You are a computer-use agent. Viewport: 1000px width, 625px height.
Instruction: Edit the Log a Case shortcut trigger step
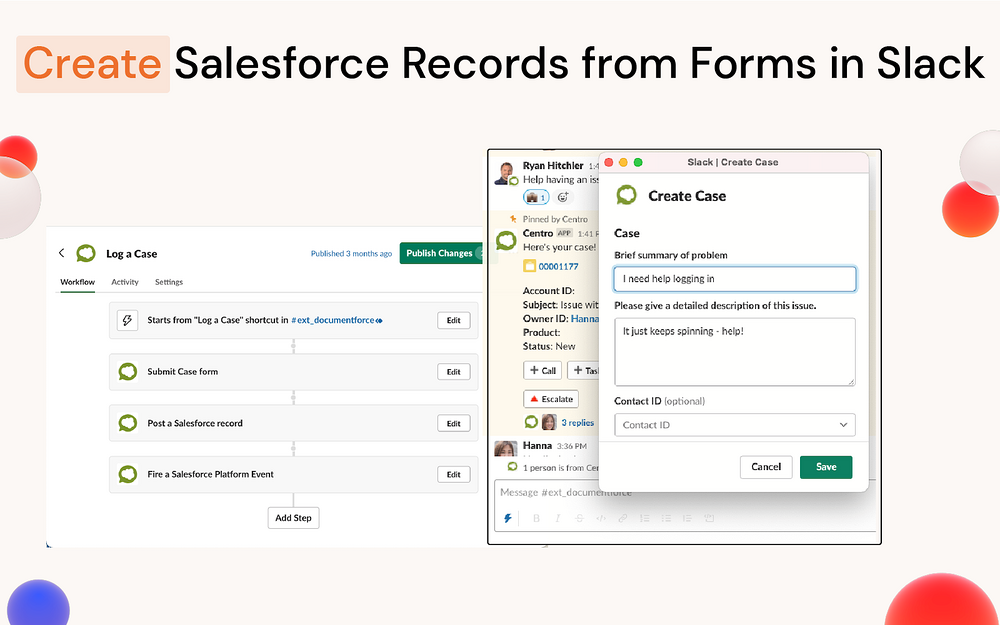point(453,320)
